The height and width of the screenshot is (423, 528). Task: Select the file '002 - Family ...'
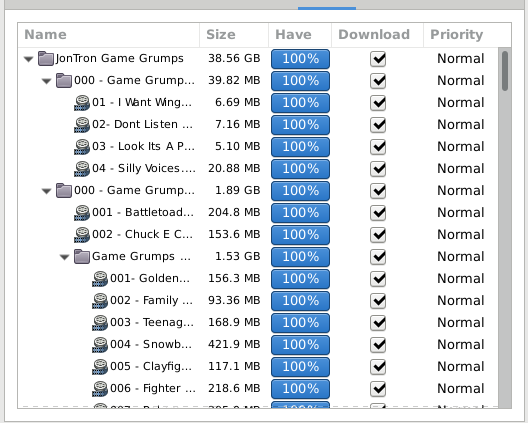pyautogui.click(x=152, y=300)
